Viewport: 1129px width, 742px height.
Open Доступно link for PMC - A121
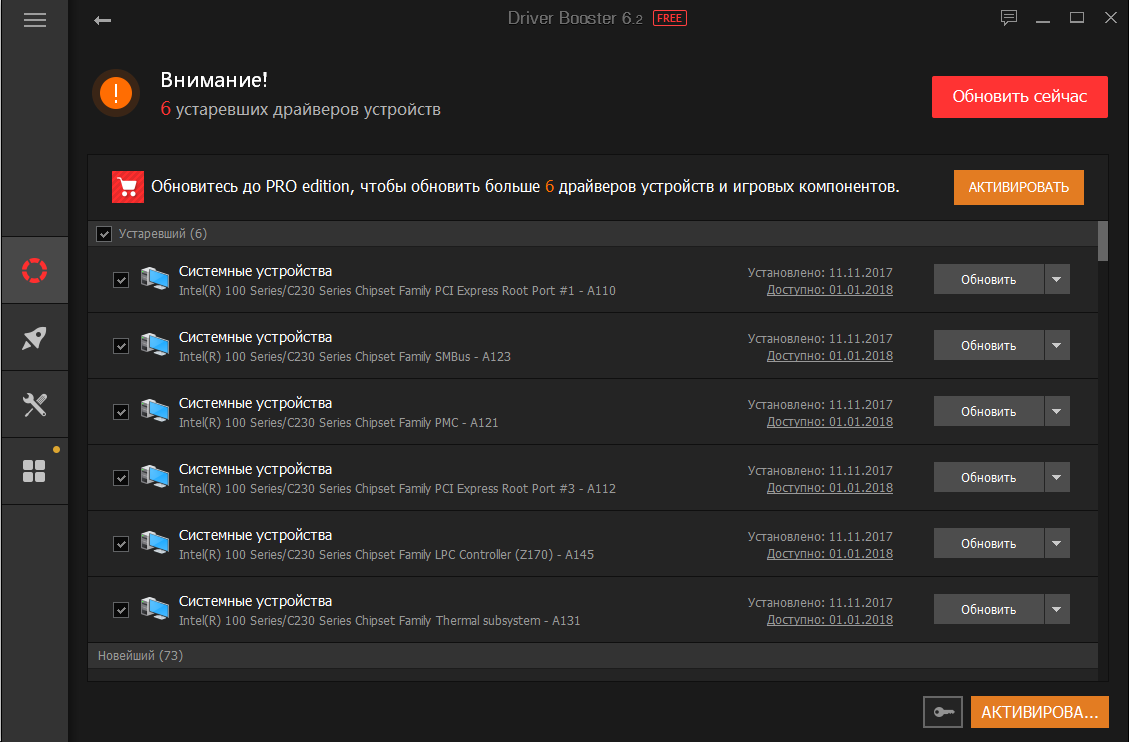click(x=829, y=422)
